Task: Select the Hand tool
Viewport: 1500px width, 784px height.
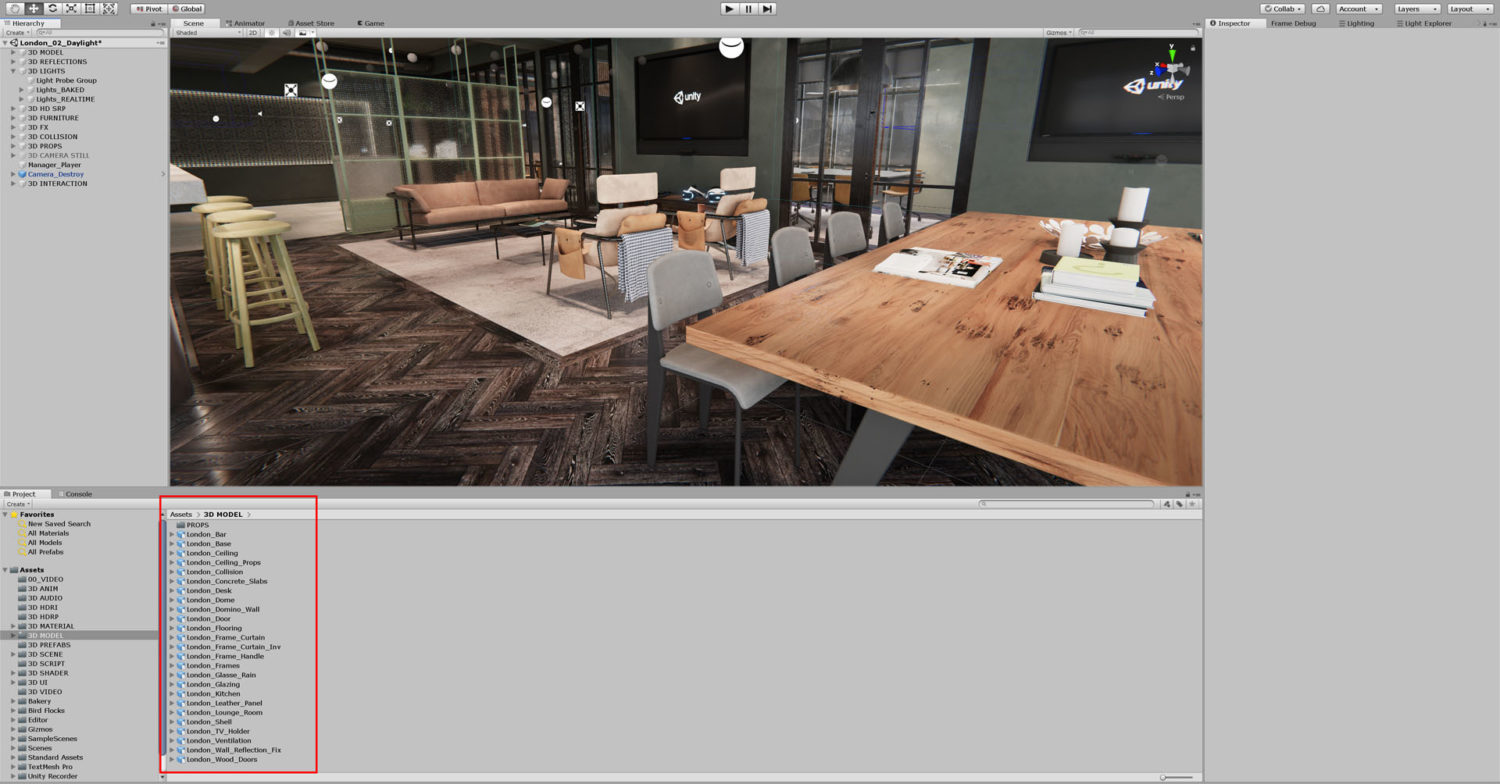Action: click(15, 8)
